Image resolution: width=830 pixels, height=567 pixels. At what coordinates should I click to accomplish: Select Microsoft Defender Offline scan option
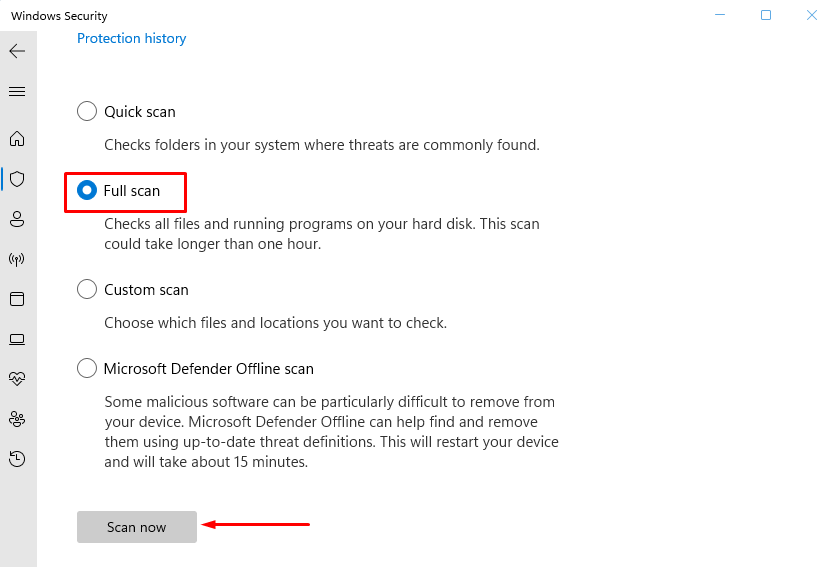(x=87, y=369)
